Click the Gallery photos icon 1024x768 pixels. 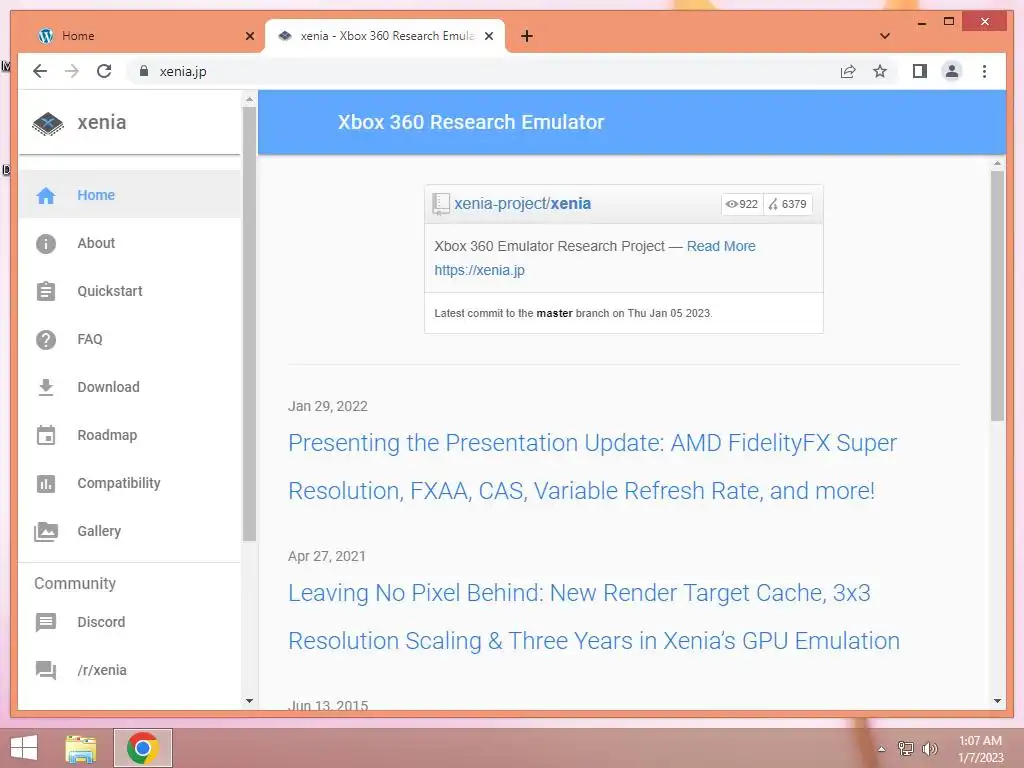(46, 532)
